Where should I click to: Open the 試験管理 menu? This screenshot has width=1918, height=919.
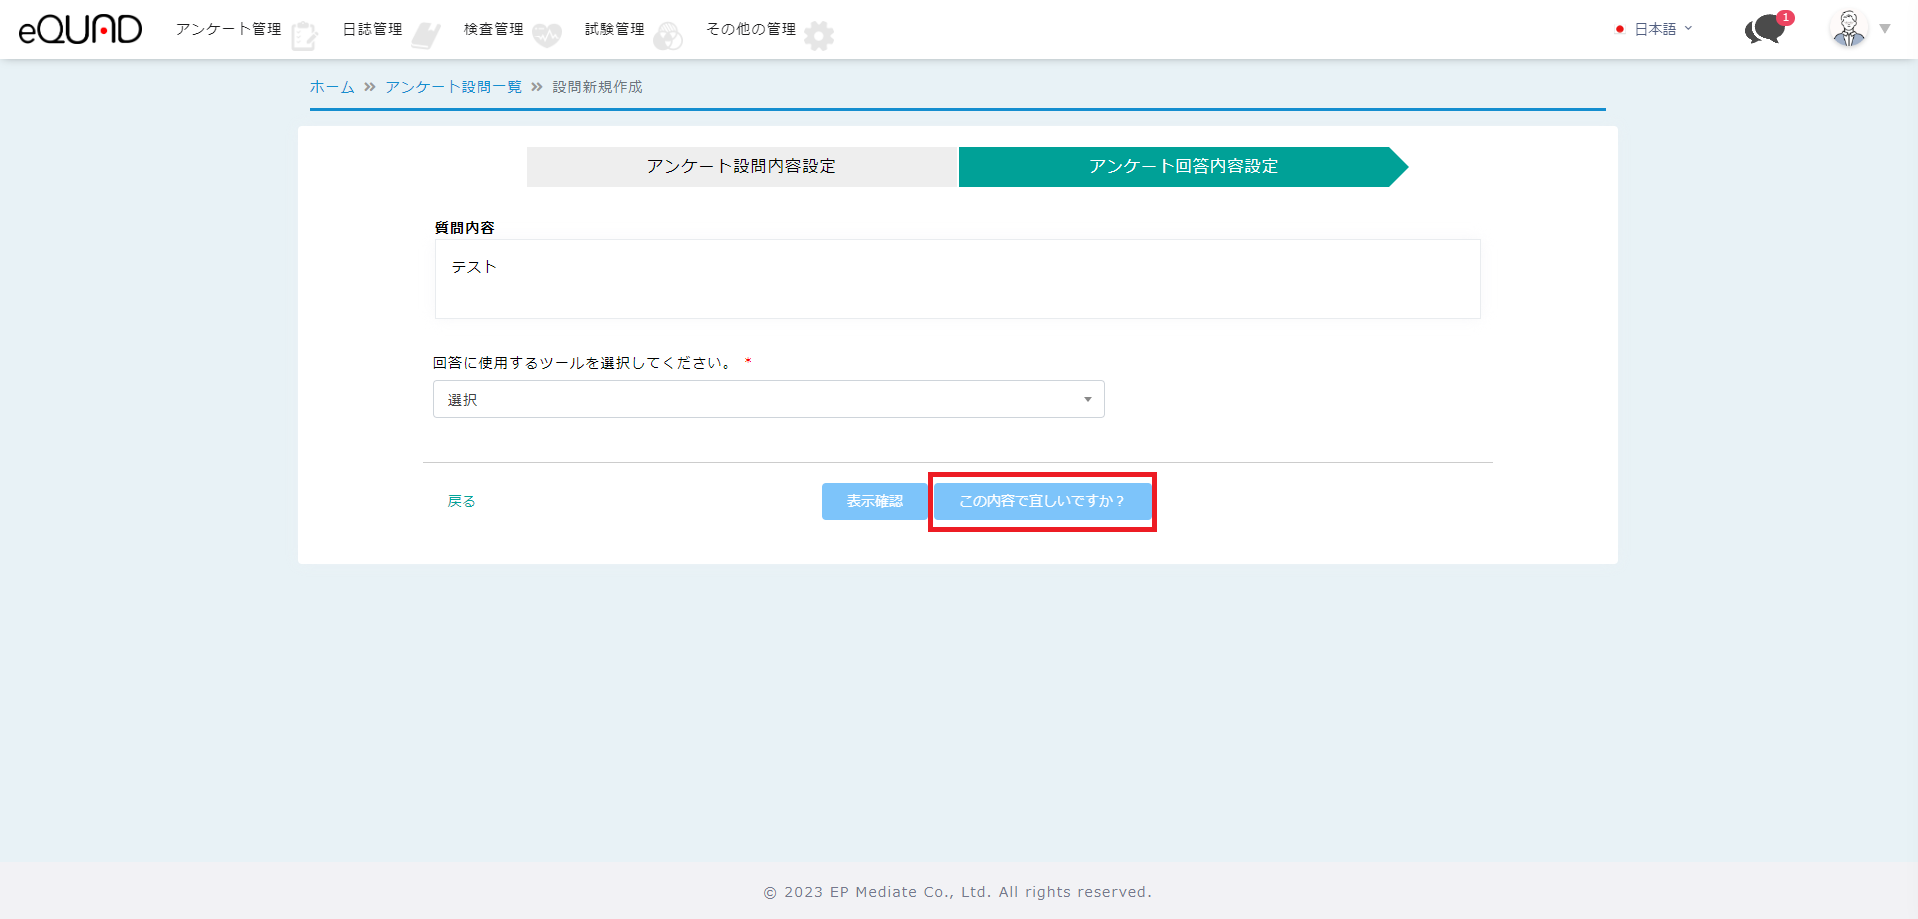(x=614, y=29)
